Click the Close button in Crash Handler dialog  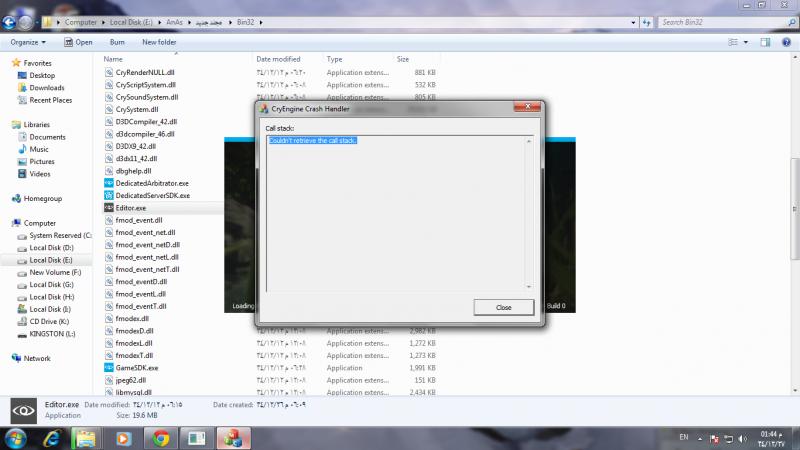pos(504,307)
